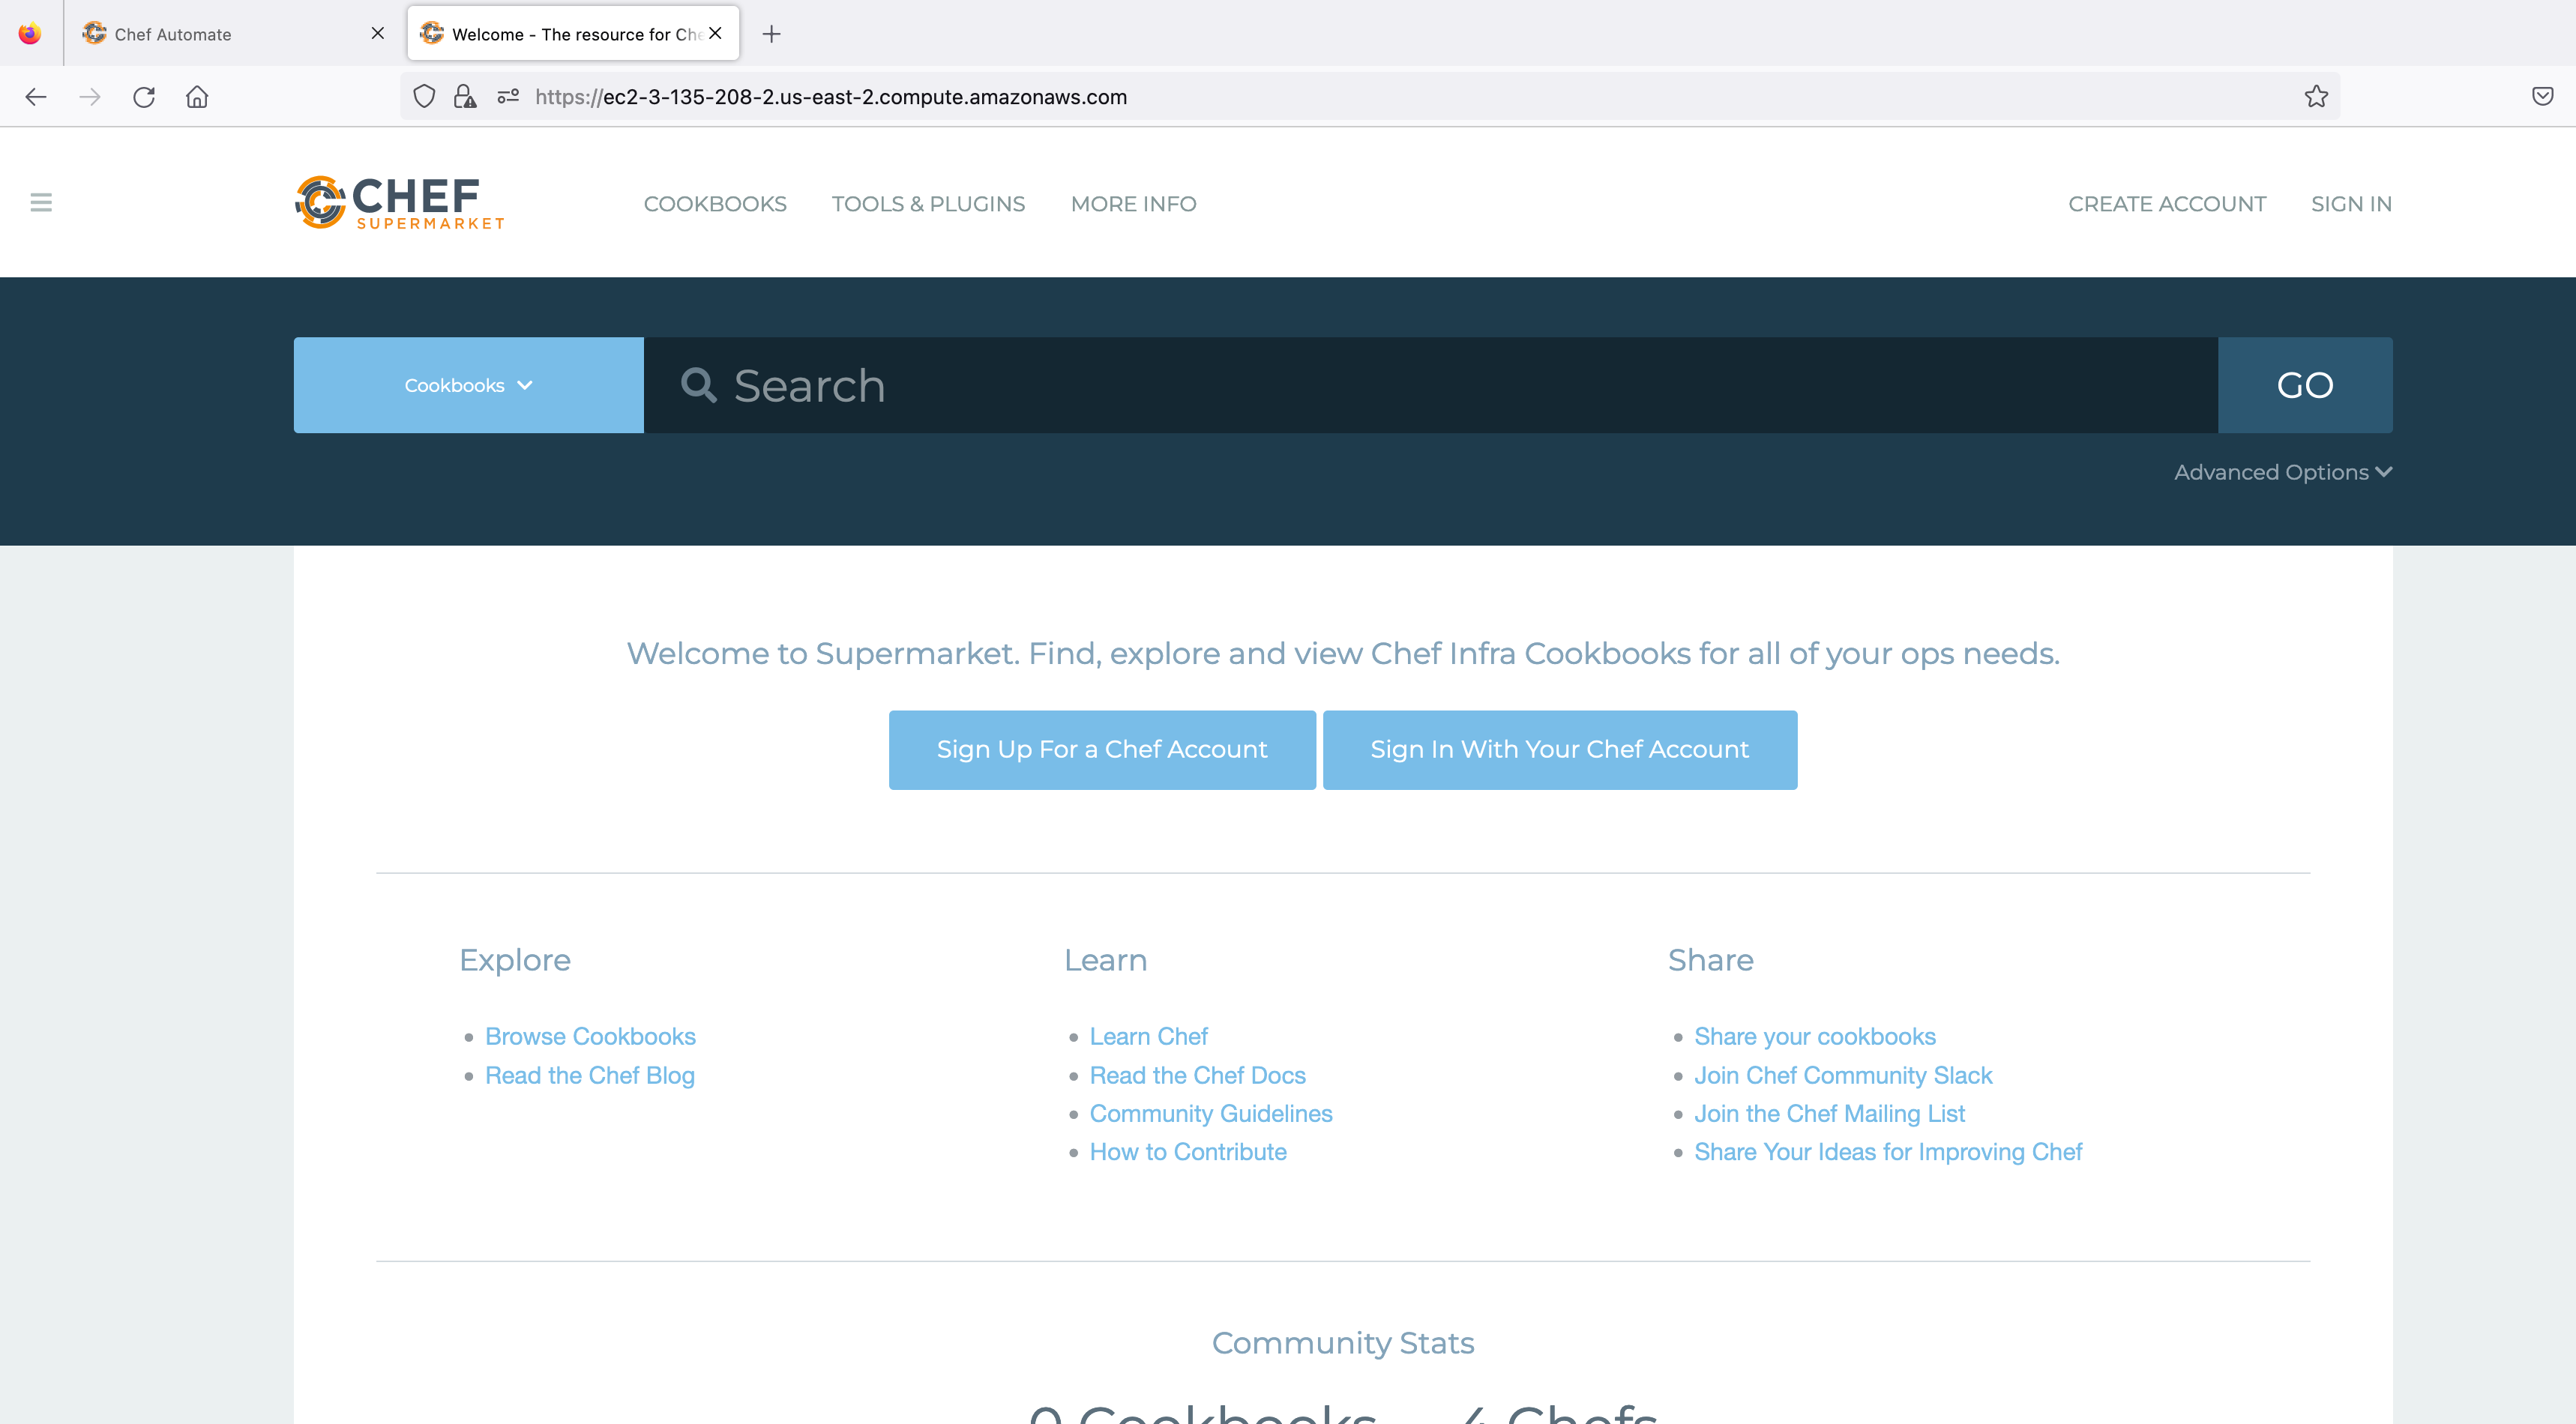Open the Browse Cookbooks link
2576x1424 pixels.
[590, 1036]
